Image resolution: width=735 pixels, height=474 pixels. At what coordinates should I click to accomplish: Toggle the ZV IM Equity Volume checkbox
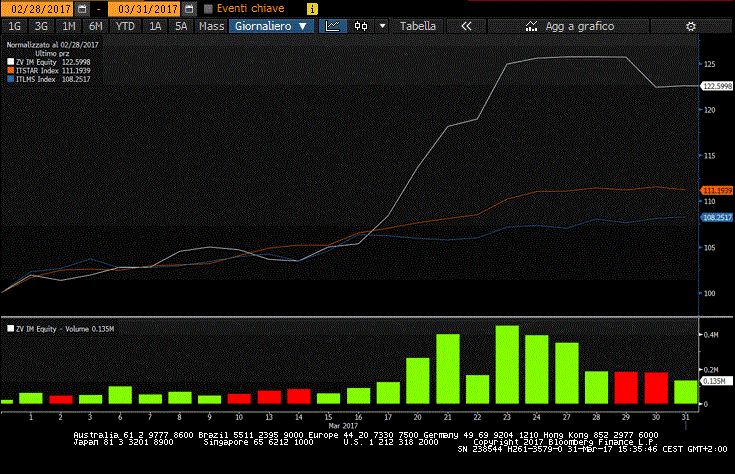click(x=10, y=327)
